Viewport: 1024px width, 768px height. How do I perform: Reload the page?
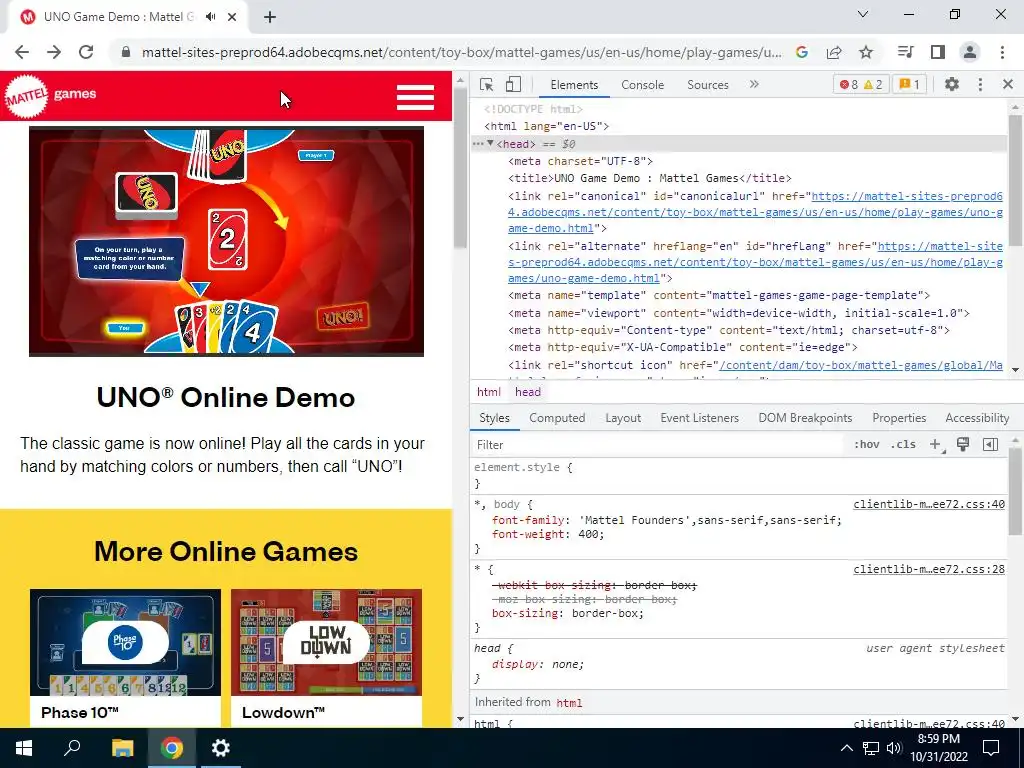(x=86, y=52)
